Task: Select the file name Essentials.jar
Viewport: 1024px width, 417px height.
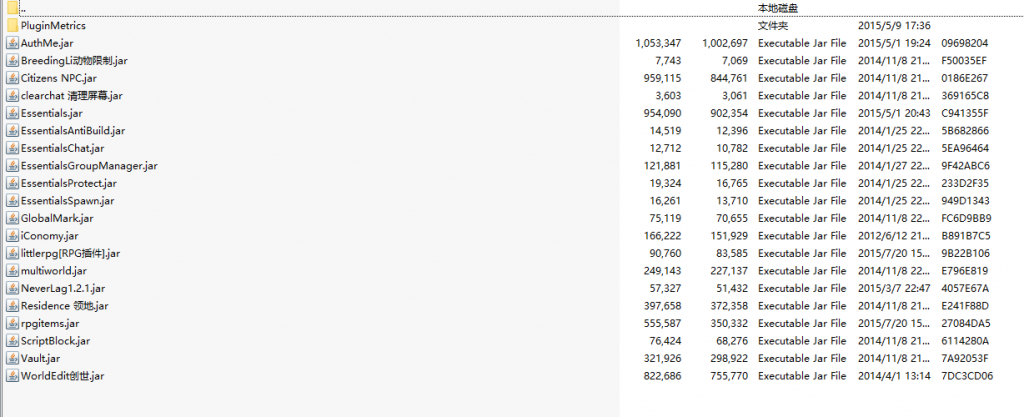Action: [52, 113]
